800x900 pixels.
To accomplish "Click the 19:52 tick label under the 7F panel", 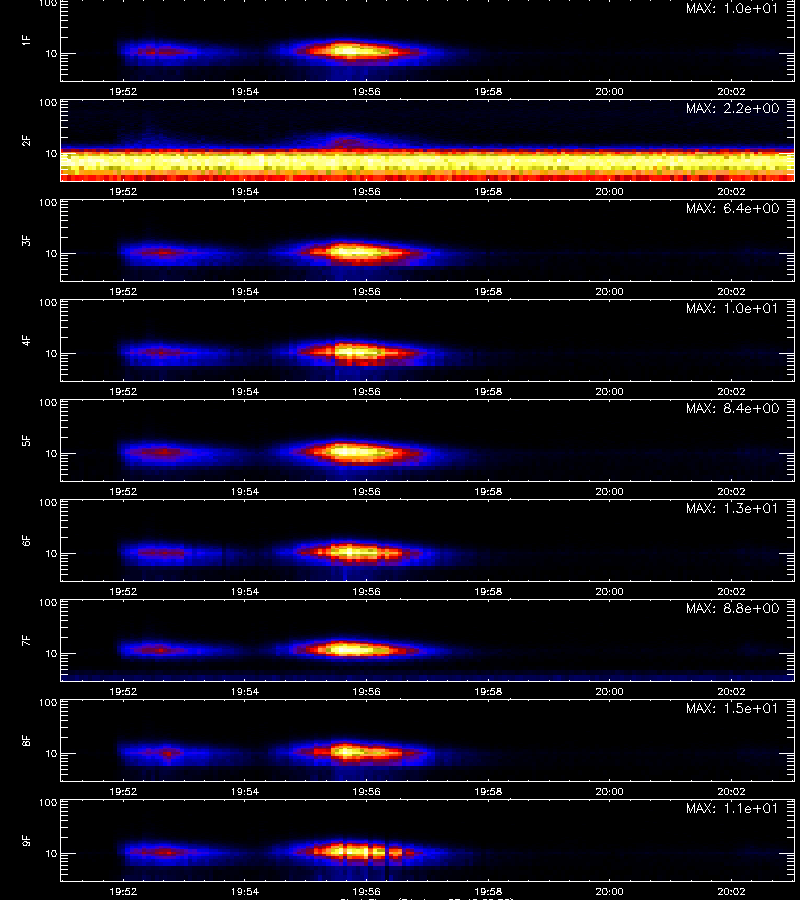I will [x=123, y=692].
